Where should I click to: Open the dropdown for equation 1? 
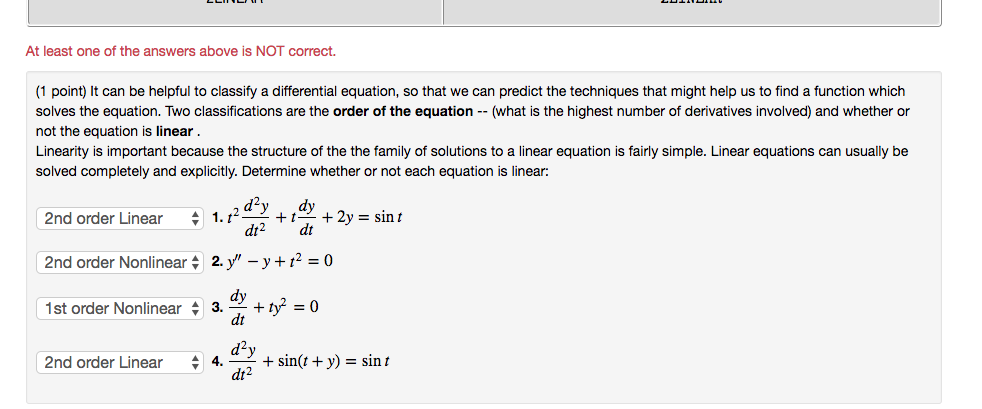click(x=120, y=219)
